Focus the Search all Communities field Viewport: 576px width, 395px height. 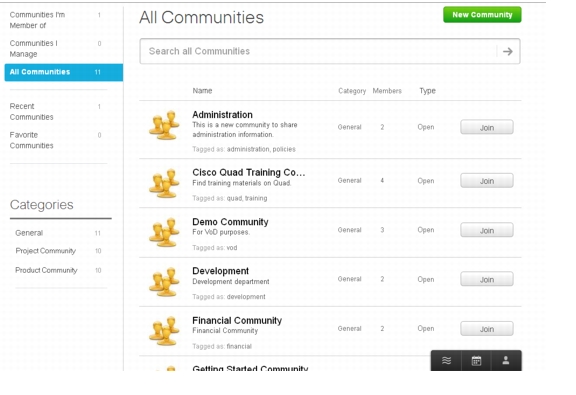click(318, 51)
